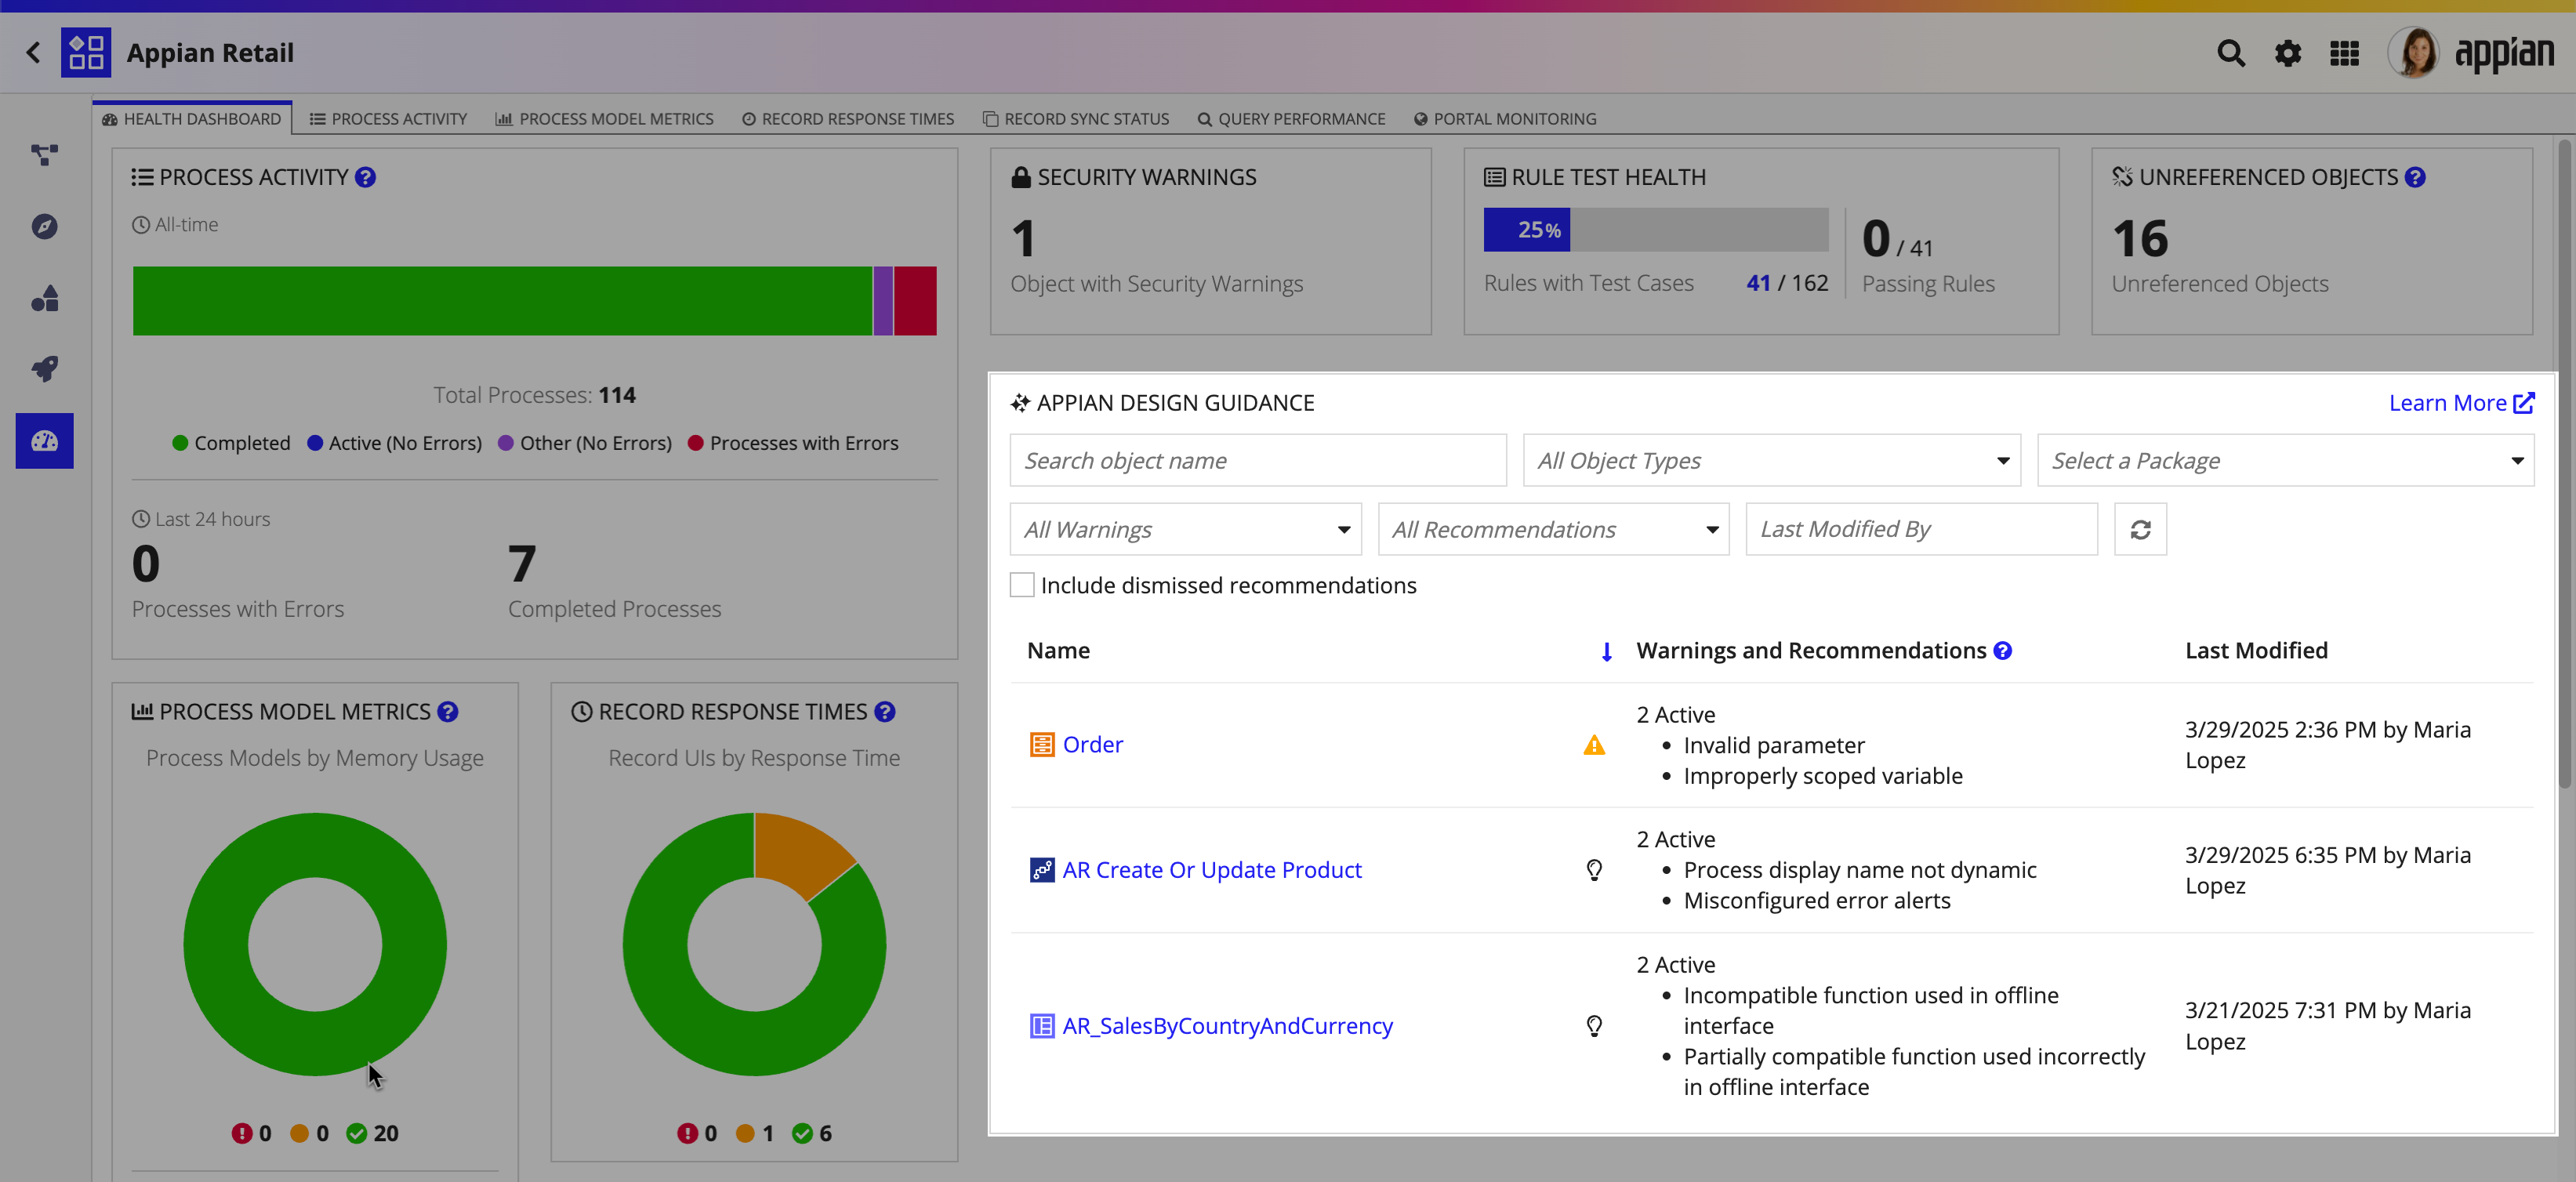The image size is (2576, 1182).
Task: Click the 16 Unreferenced Objects count
Action: 2139,239
